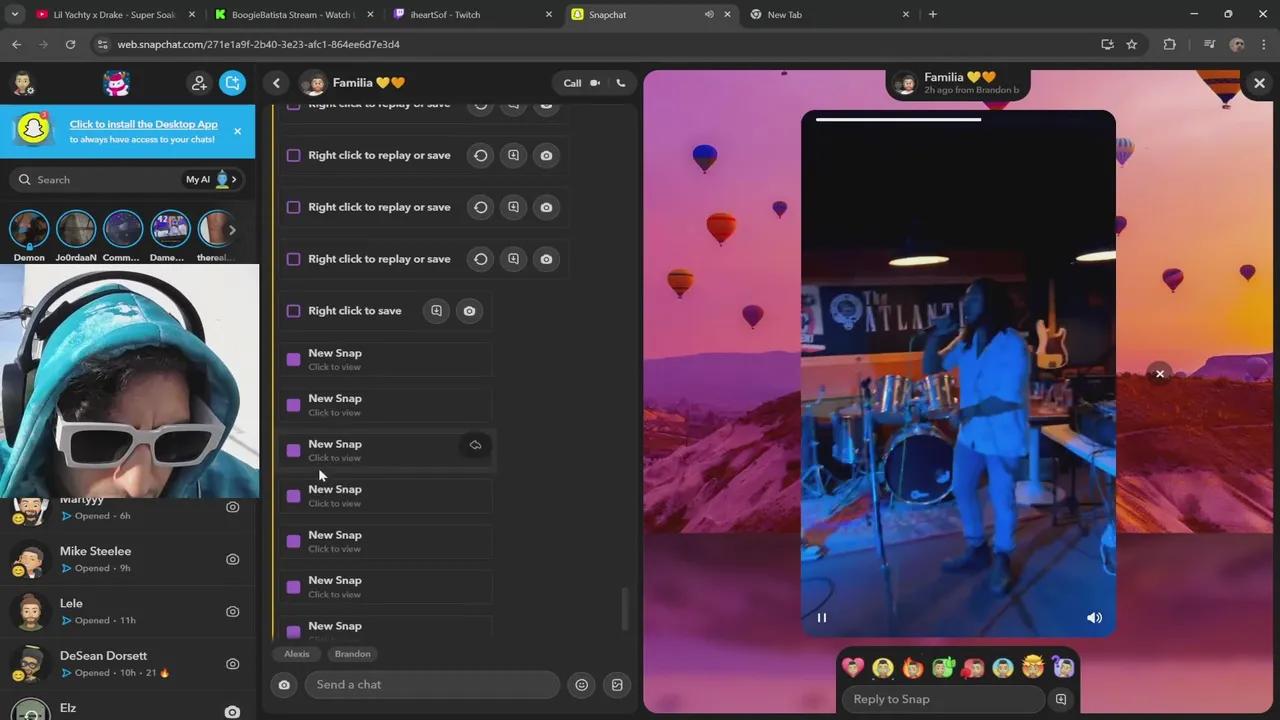Open the profile Bitmoji with the settings gear

[23, 83]
